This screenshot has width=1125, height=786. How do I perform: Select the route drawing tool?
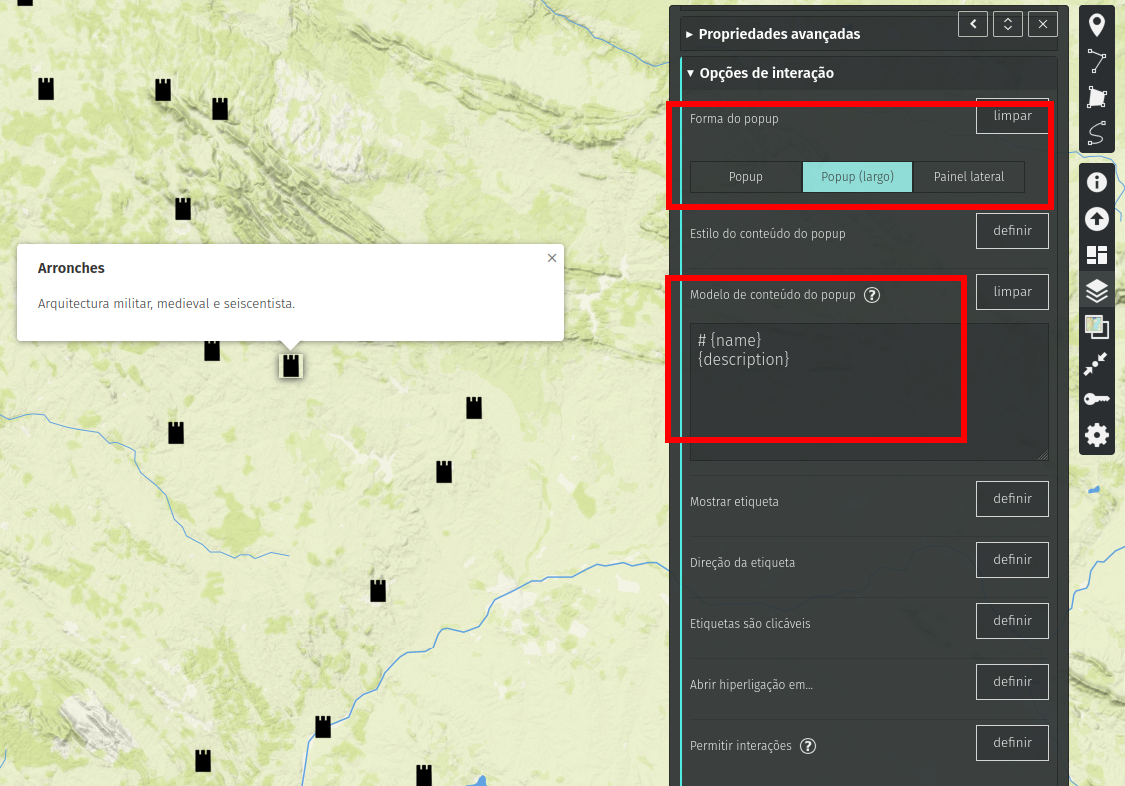tap(1096, 133)
